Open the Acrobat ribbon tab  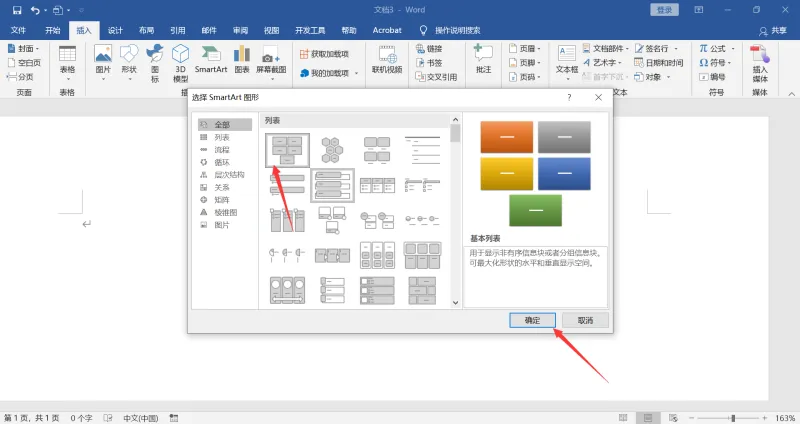click(x=387, y=30)
